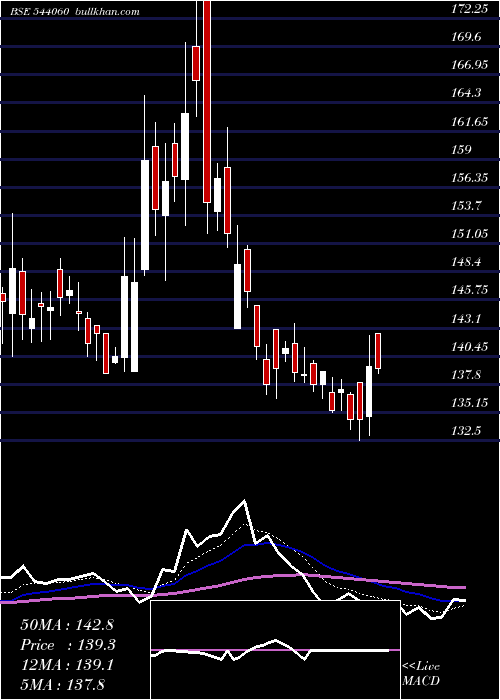500x700 pixels.
Task: Select the 148.4 price axis label
Action: [467, 262]
